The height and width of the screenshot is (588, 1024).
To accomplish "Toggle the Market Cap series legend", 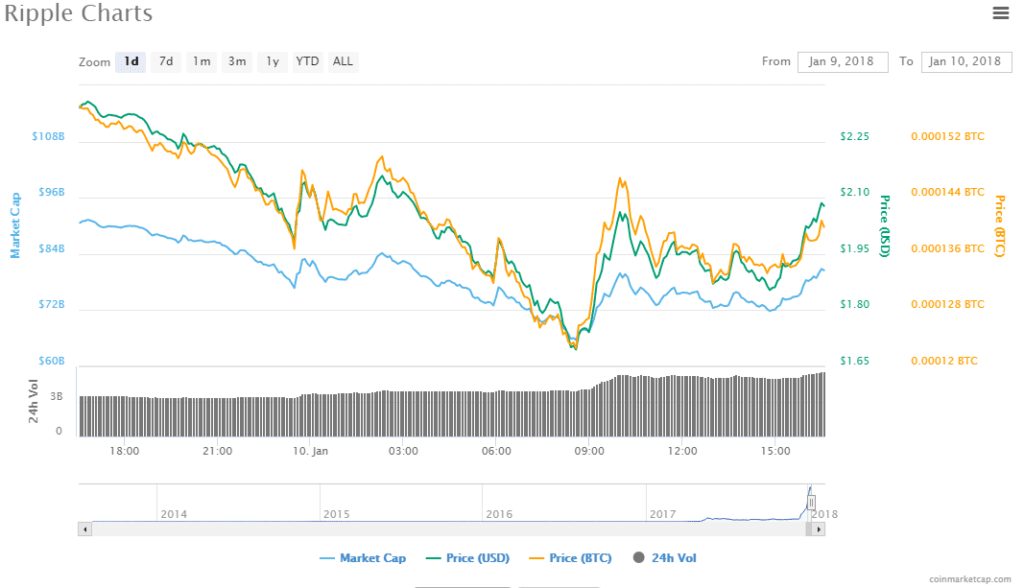I will pos(363,557).
